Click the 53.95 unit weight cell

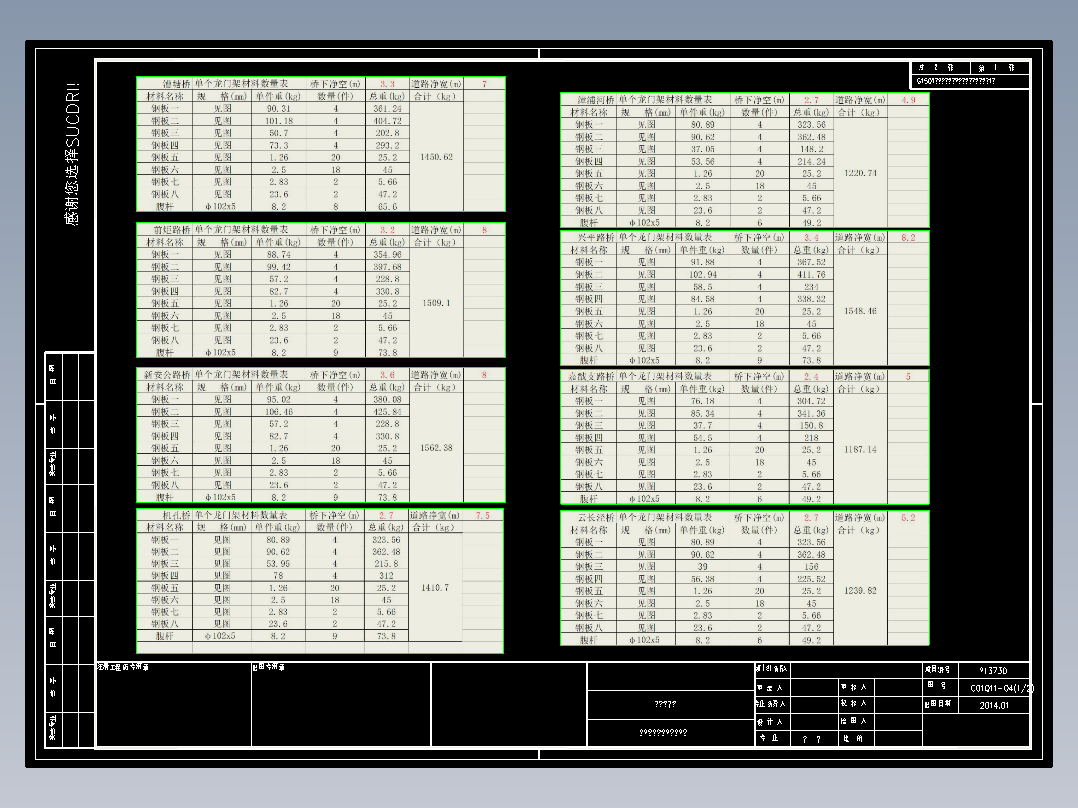click(x=278, y=564)
